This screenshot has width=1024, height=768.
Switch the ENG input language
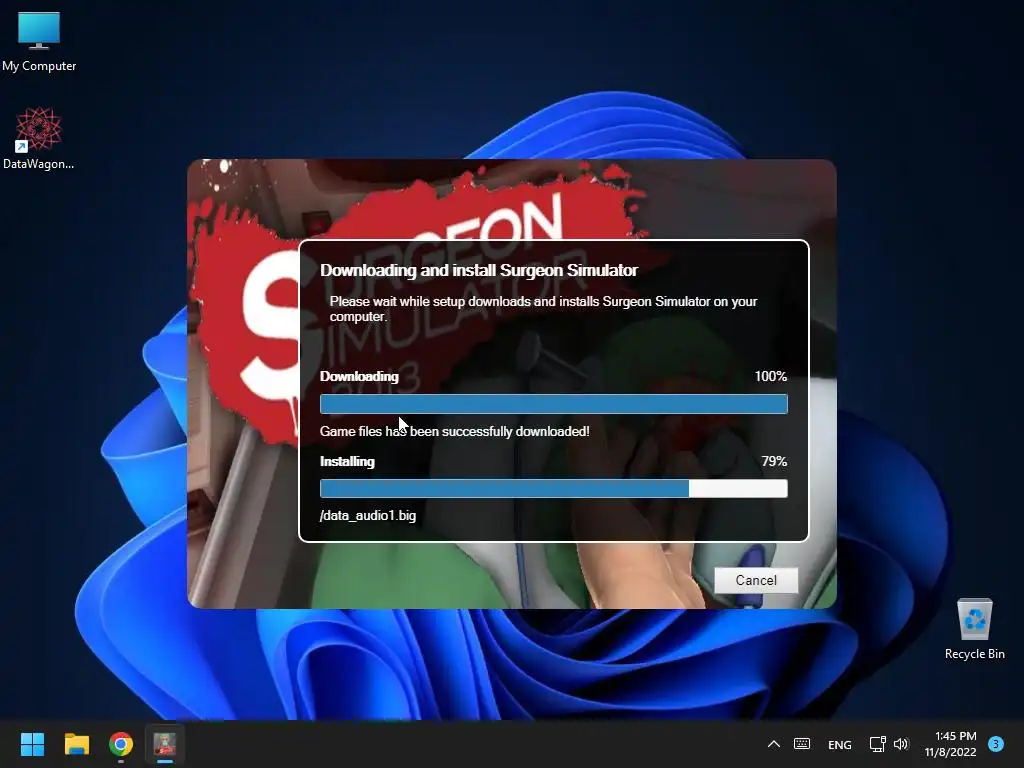(x=840, y=744)
